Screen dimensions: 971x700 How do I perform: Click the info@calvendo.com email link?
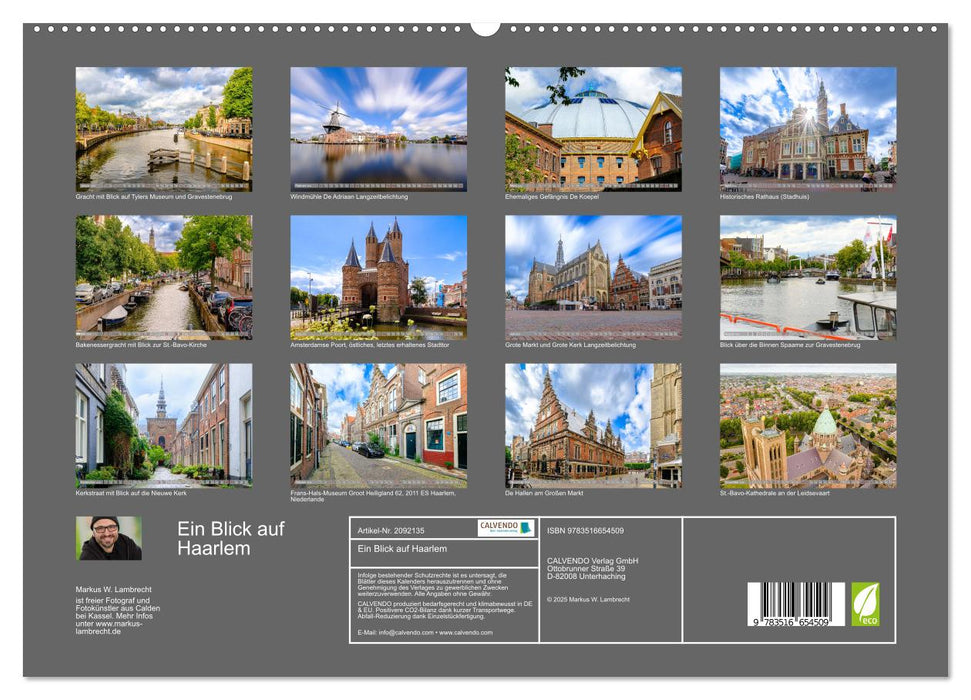pyautogui.click(x=403, y=632)
